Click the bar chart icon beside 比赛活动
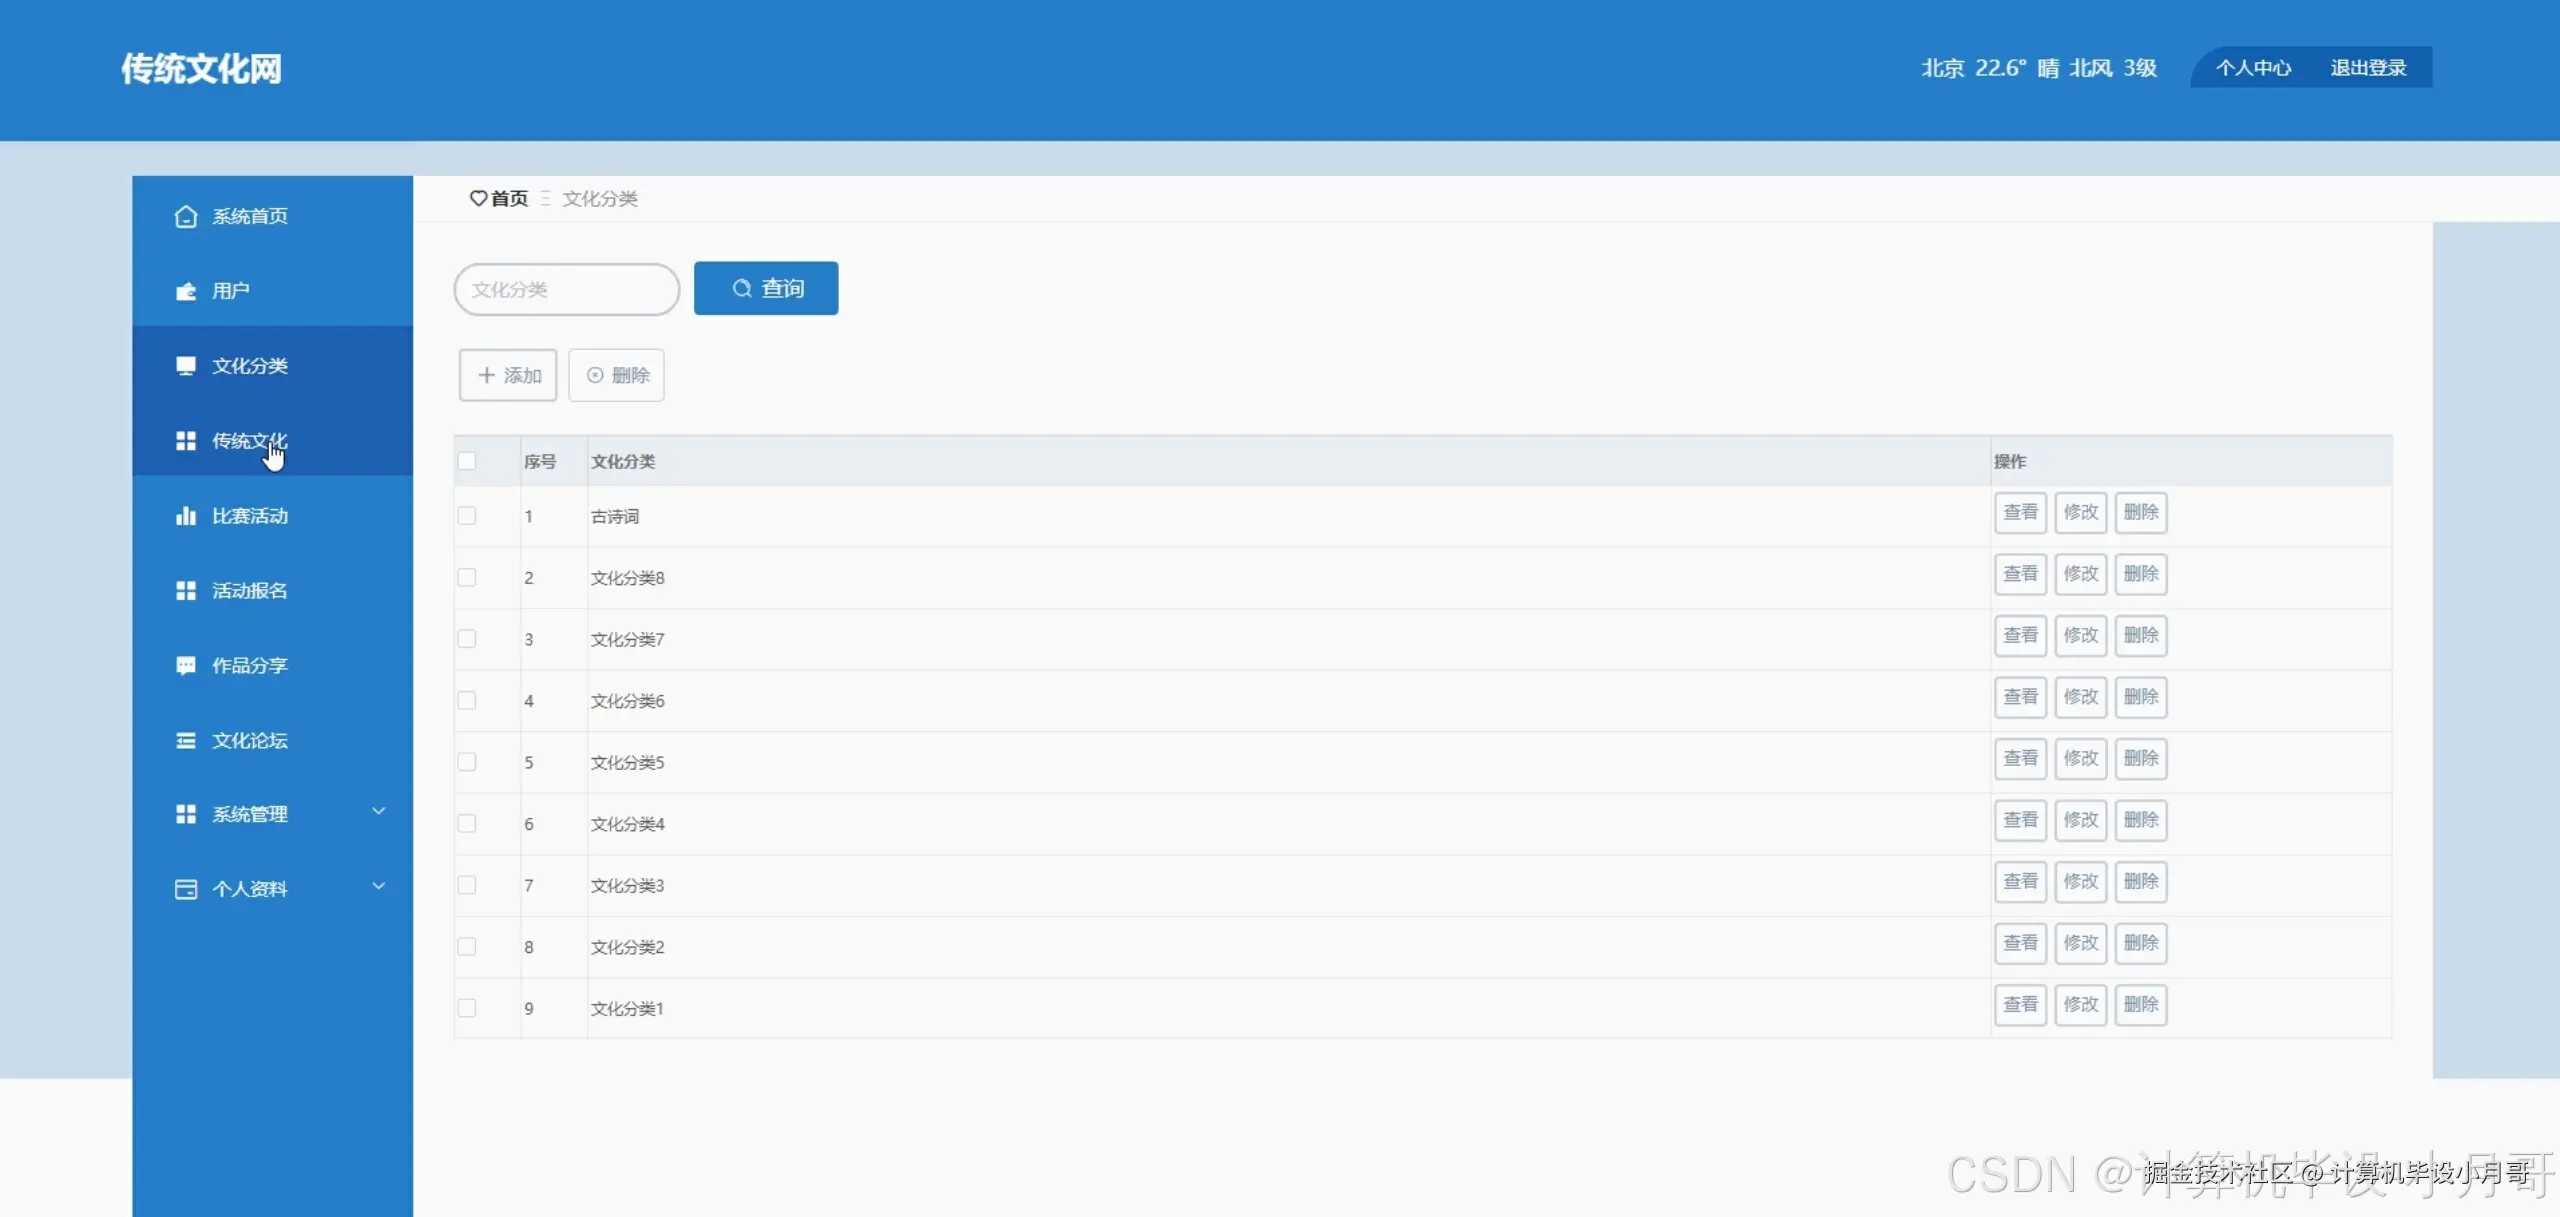Image resolution: width=2560 pixels, height=1217 pixels. pyautogui.click(x=186, y=516)
